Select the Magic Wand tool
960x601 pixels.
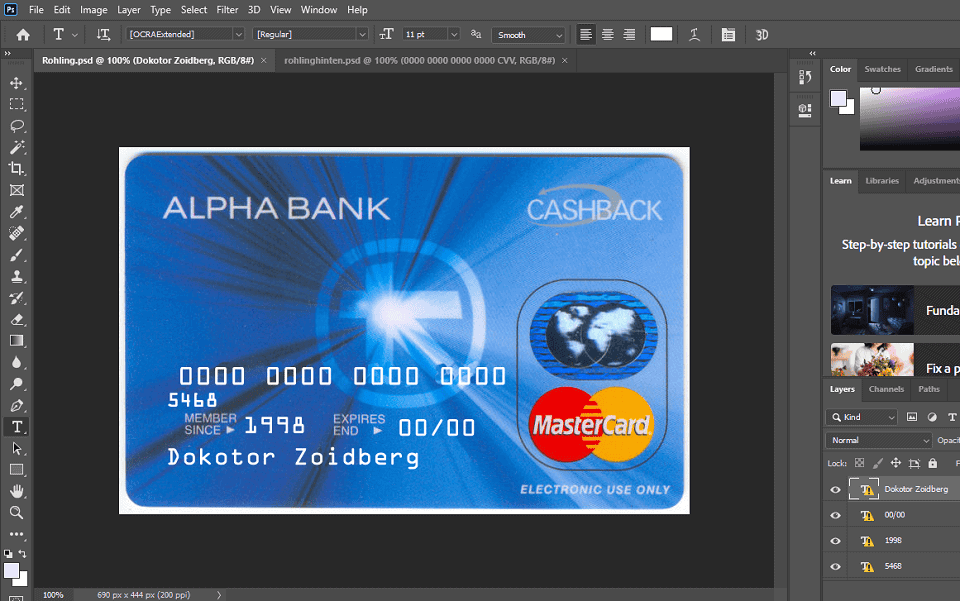(x=17, y=147)
